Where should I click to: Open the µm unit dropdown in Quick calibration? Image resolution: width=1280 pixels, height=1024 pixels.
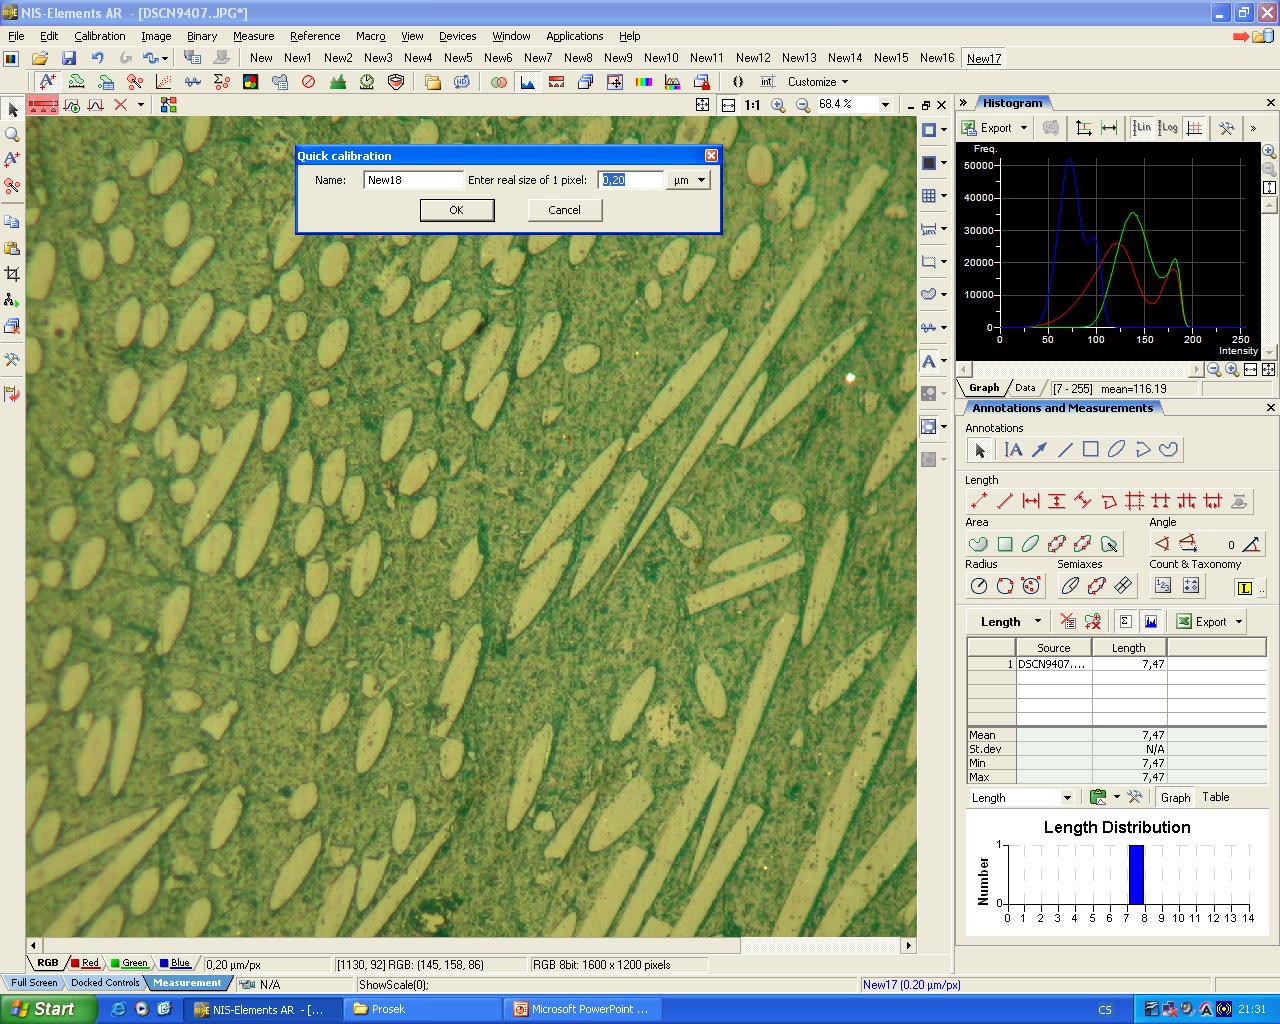click(x=702, y=180)
